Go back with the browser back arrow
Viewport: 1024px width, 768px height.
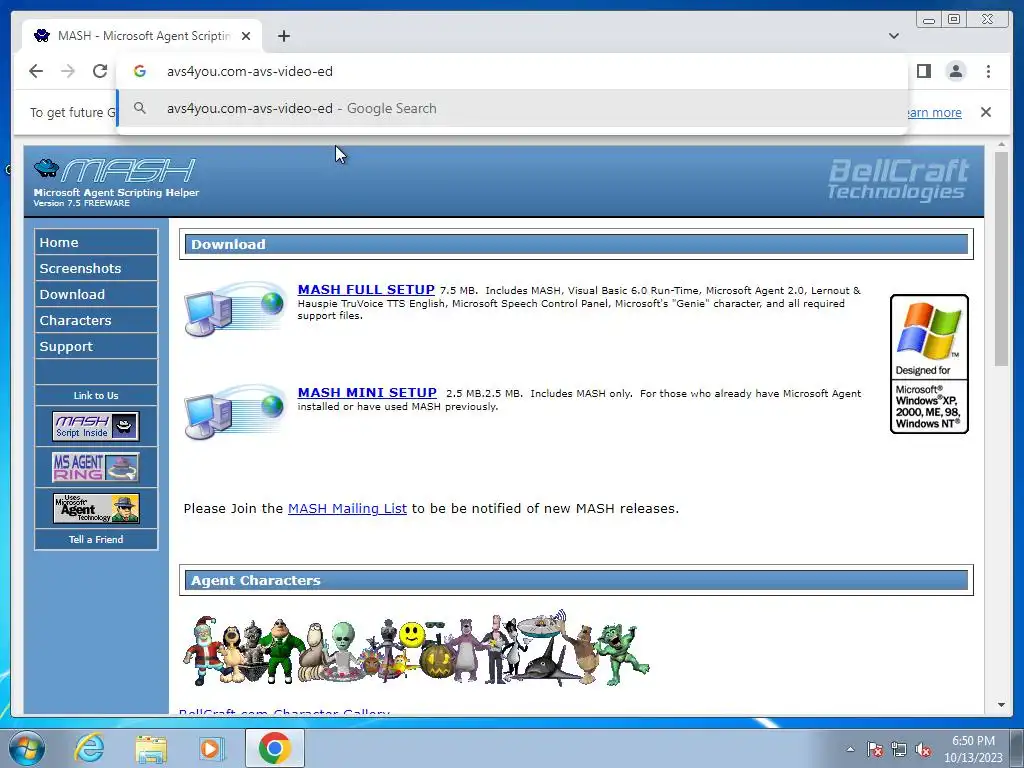tap(36, 71)
